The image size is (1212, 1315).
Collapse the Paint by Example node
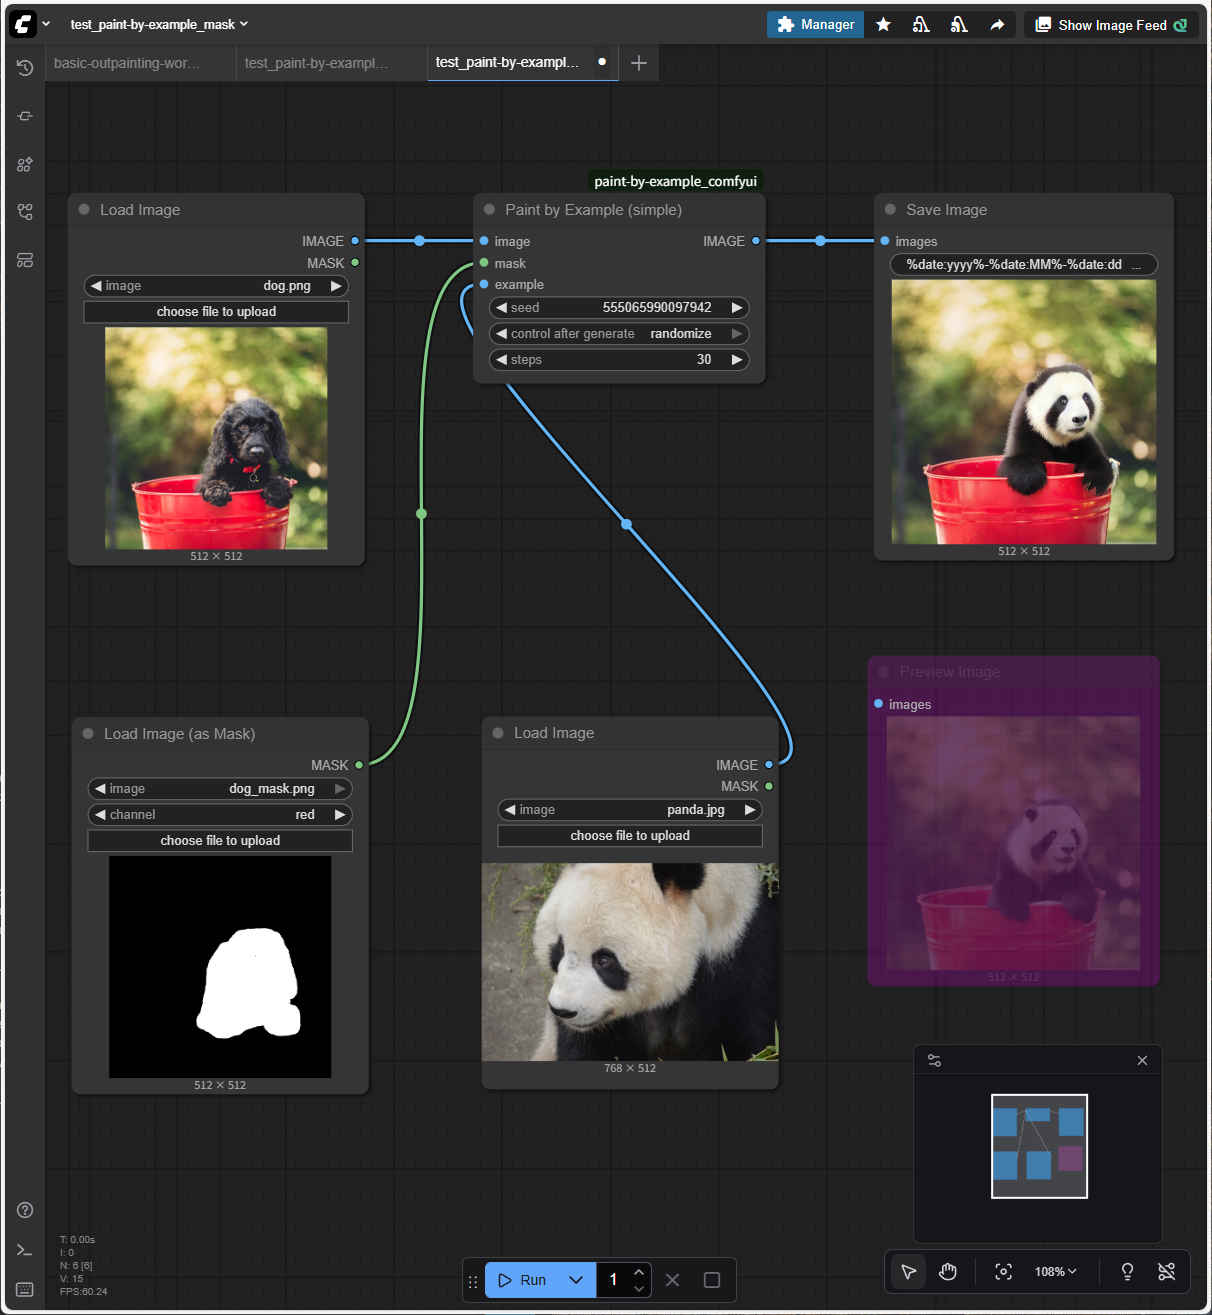click(489, 210)
